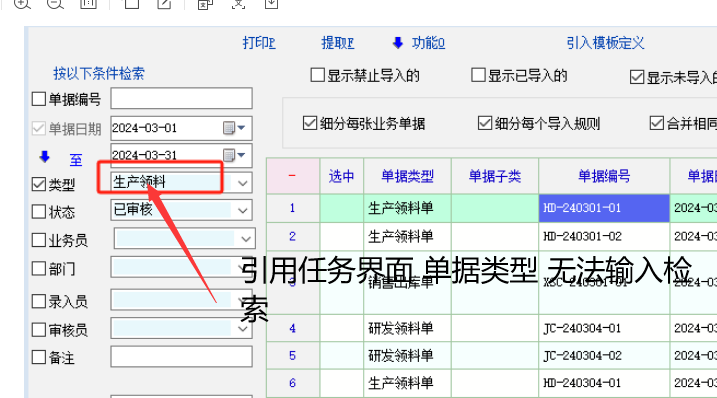Toggle 显示禁止导入的 checkbox
717x398 pixels.
pyautogui.click(x=317, y=75)
